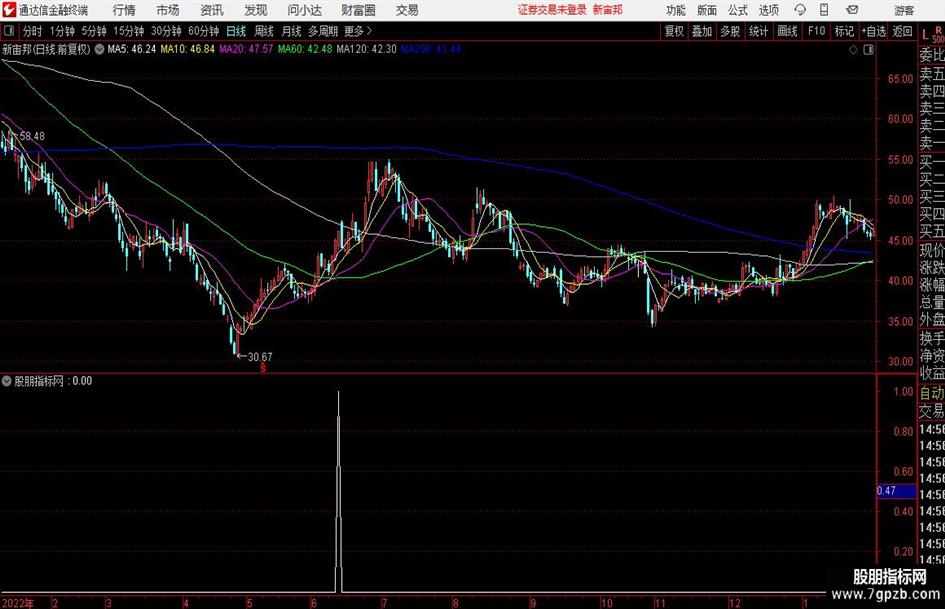Add stock with +自选 button
This screenshot has height=609, width=945.
tap(874, 31)
